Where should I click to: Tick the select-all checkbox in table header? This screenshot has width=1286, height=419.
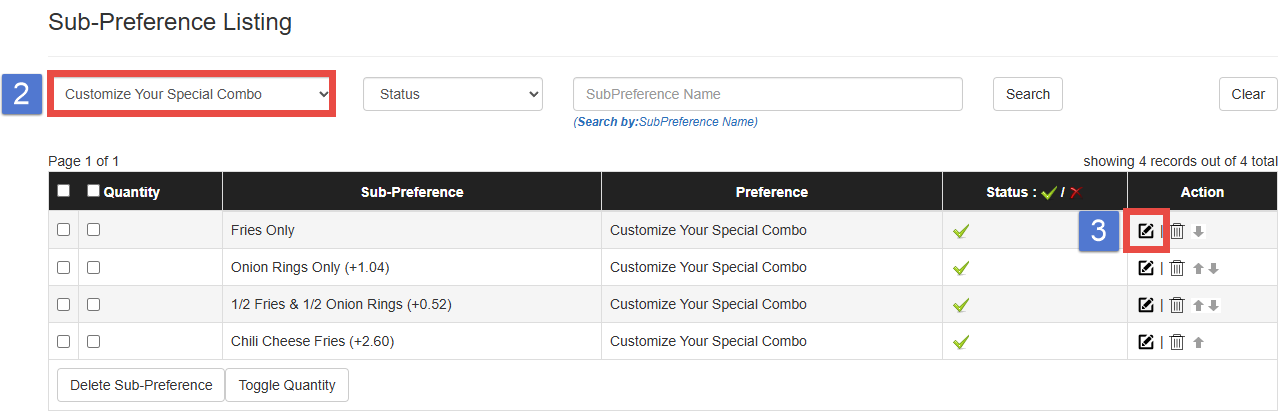64,191
